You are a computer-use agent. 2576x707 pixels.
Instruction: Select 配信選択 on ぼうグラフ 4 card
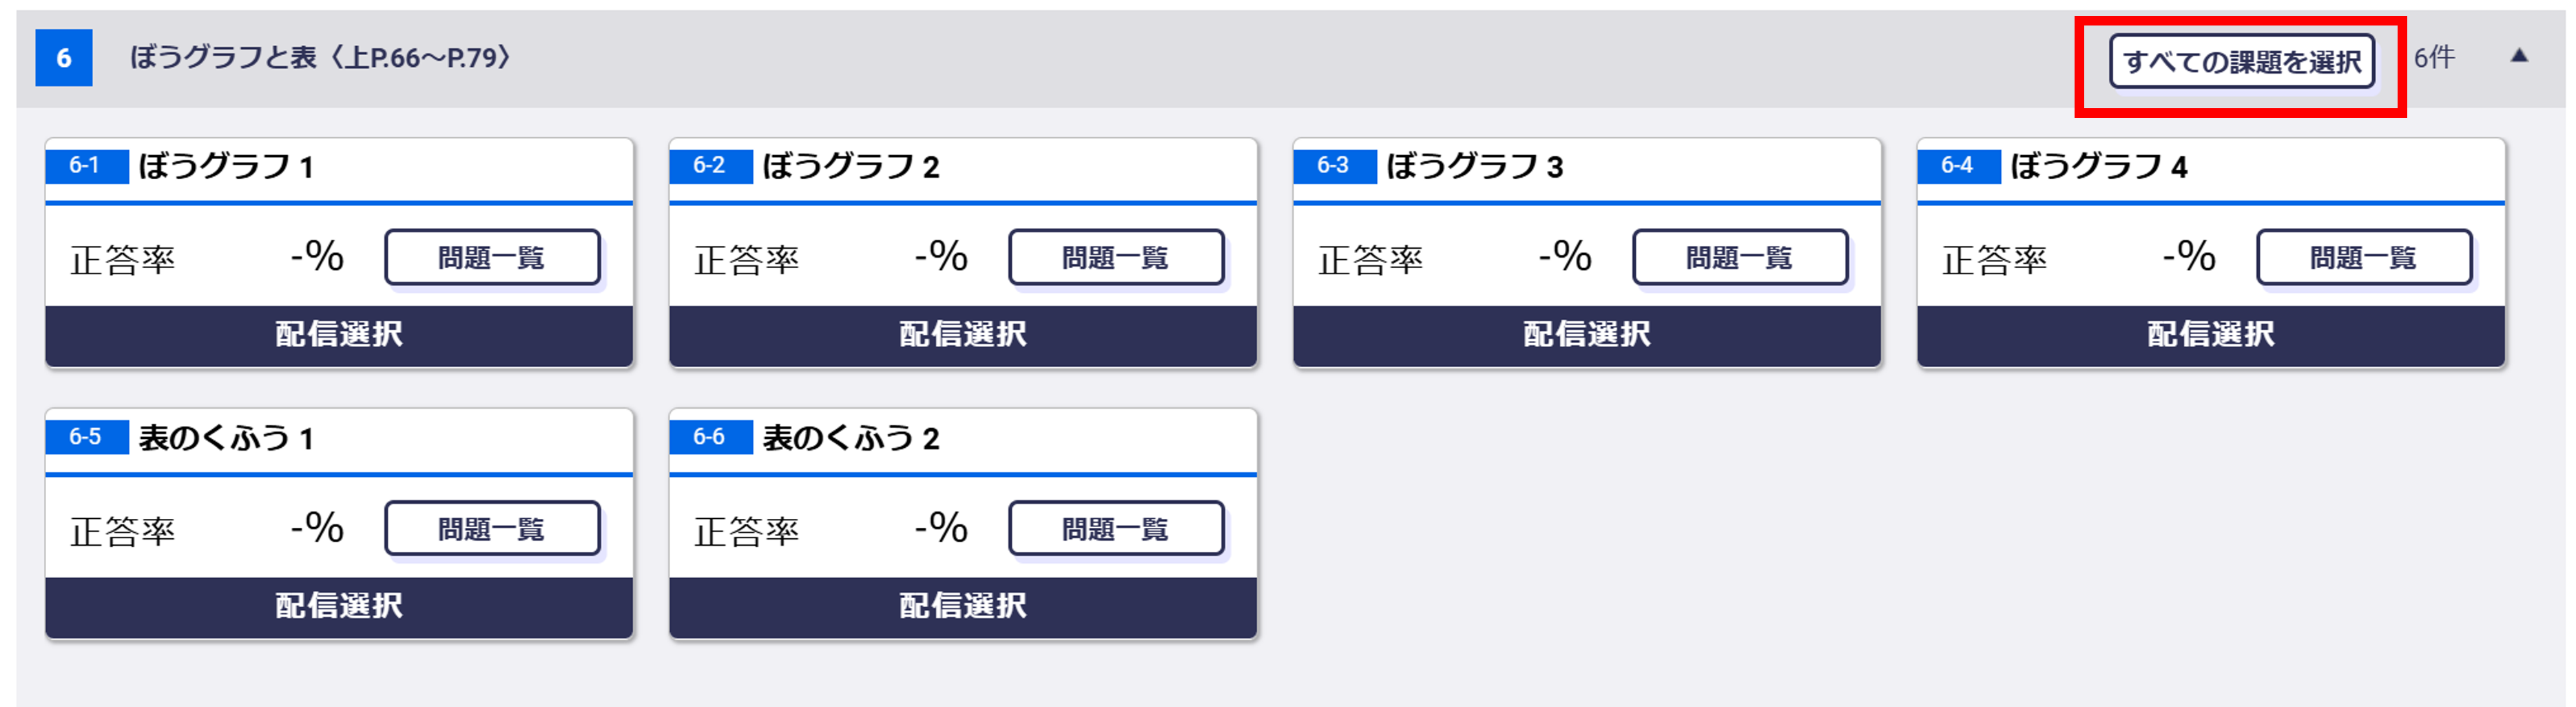click(2211, 334)
